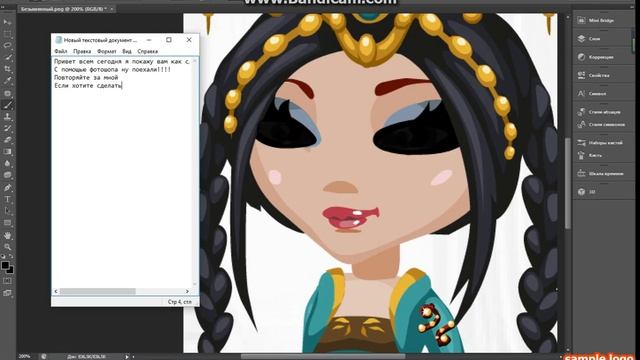Open the Формат menu in Notepad
Screen dimensions: 640x360
(107, 51)
